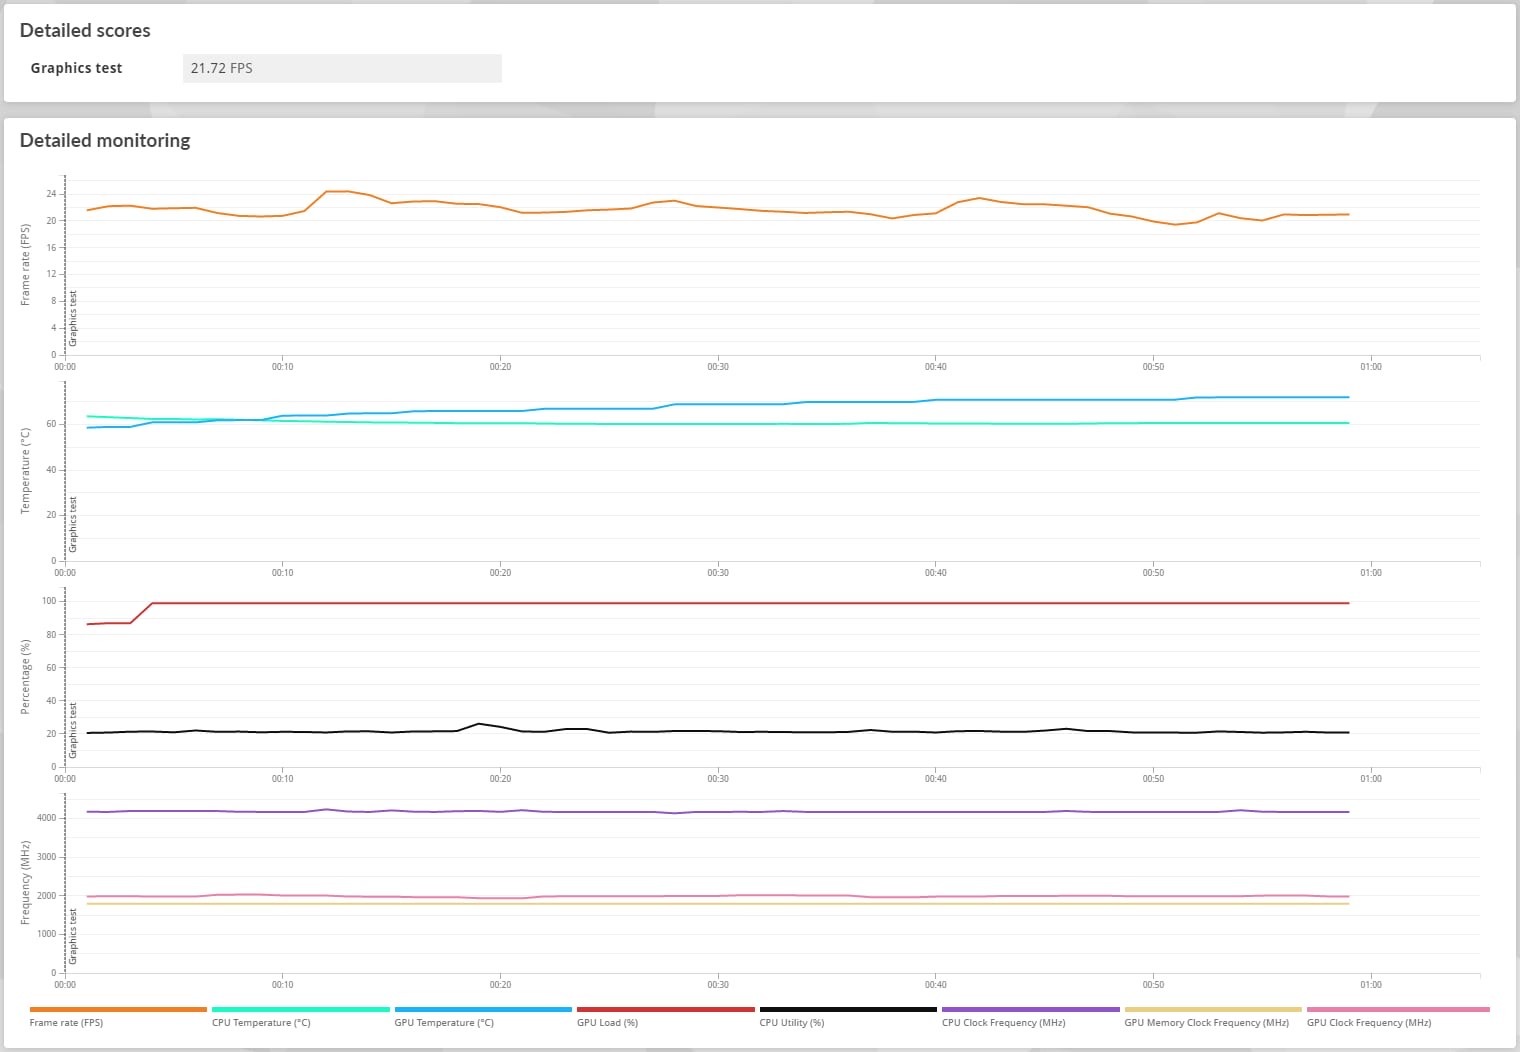Image resolution: width=1520 pixels, height=1052 pixels.
Task: Click the 00:50 marker on percentage chart
Action: pyautogui.click(x=1153, y=779)
